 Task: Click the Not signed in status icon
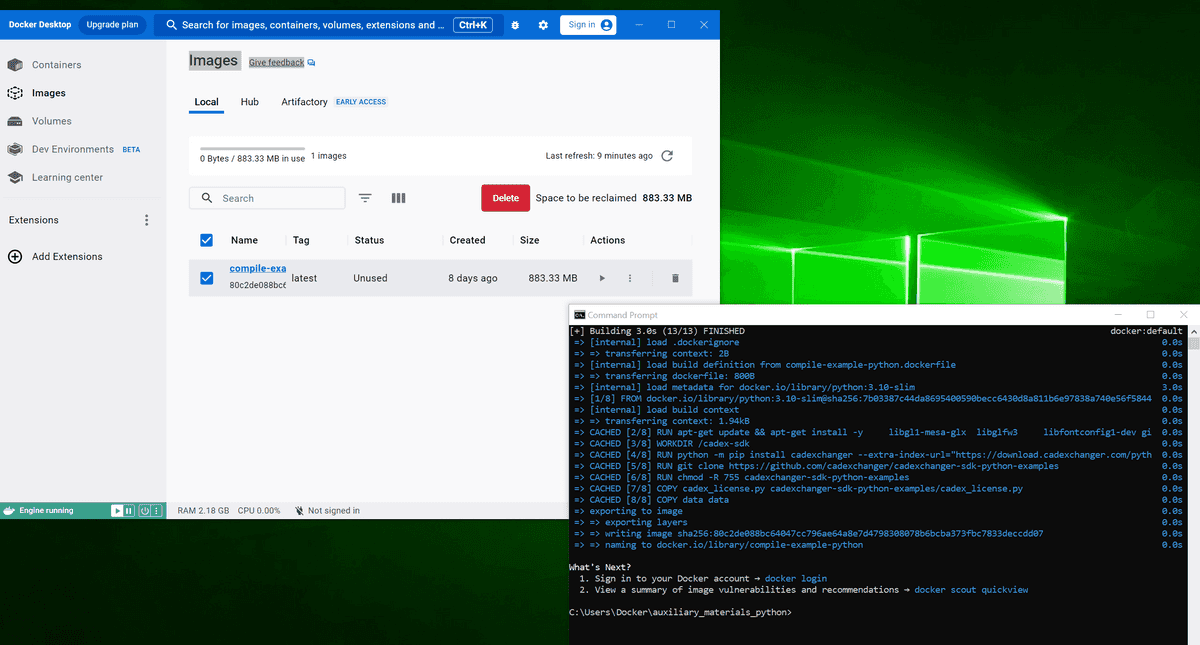tap(298, 510)
